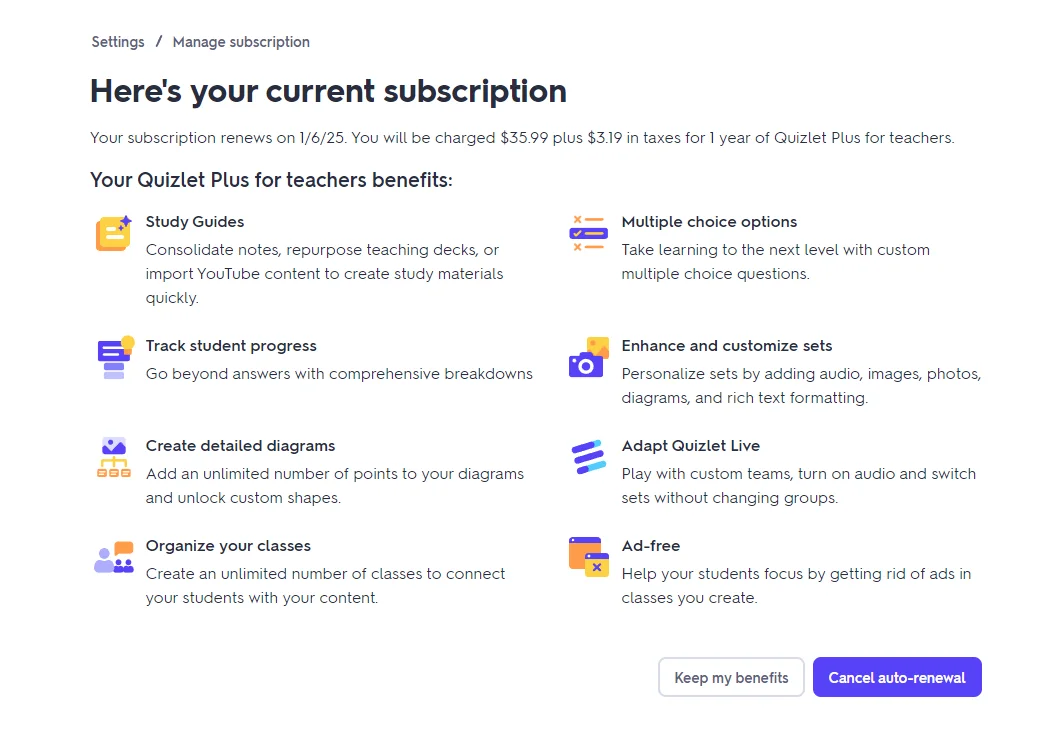Click the Keep my benefits button

pyautogui.click(x=731, y=677)
